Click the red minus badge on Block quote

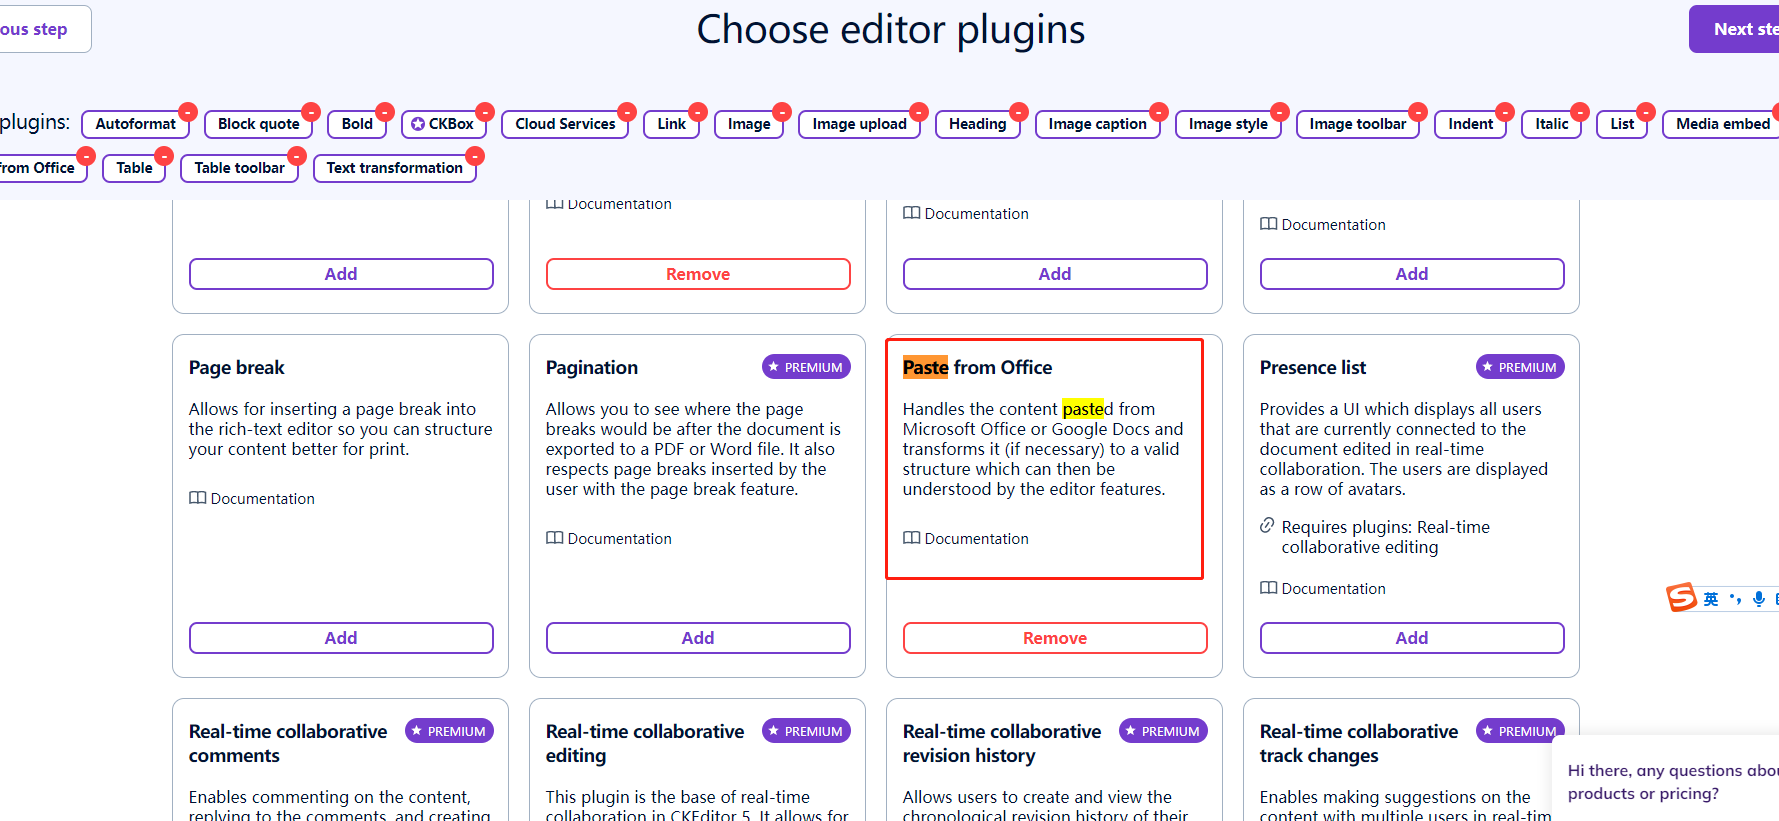pos(311,112)
